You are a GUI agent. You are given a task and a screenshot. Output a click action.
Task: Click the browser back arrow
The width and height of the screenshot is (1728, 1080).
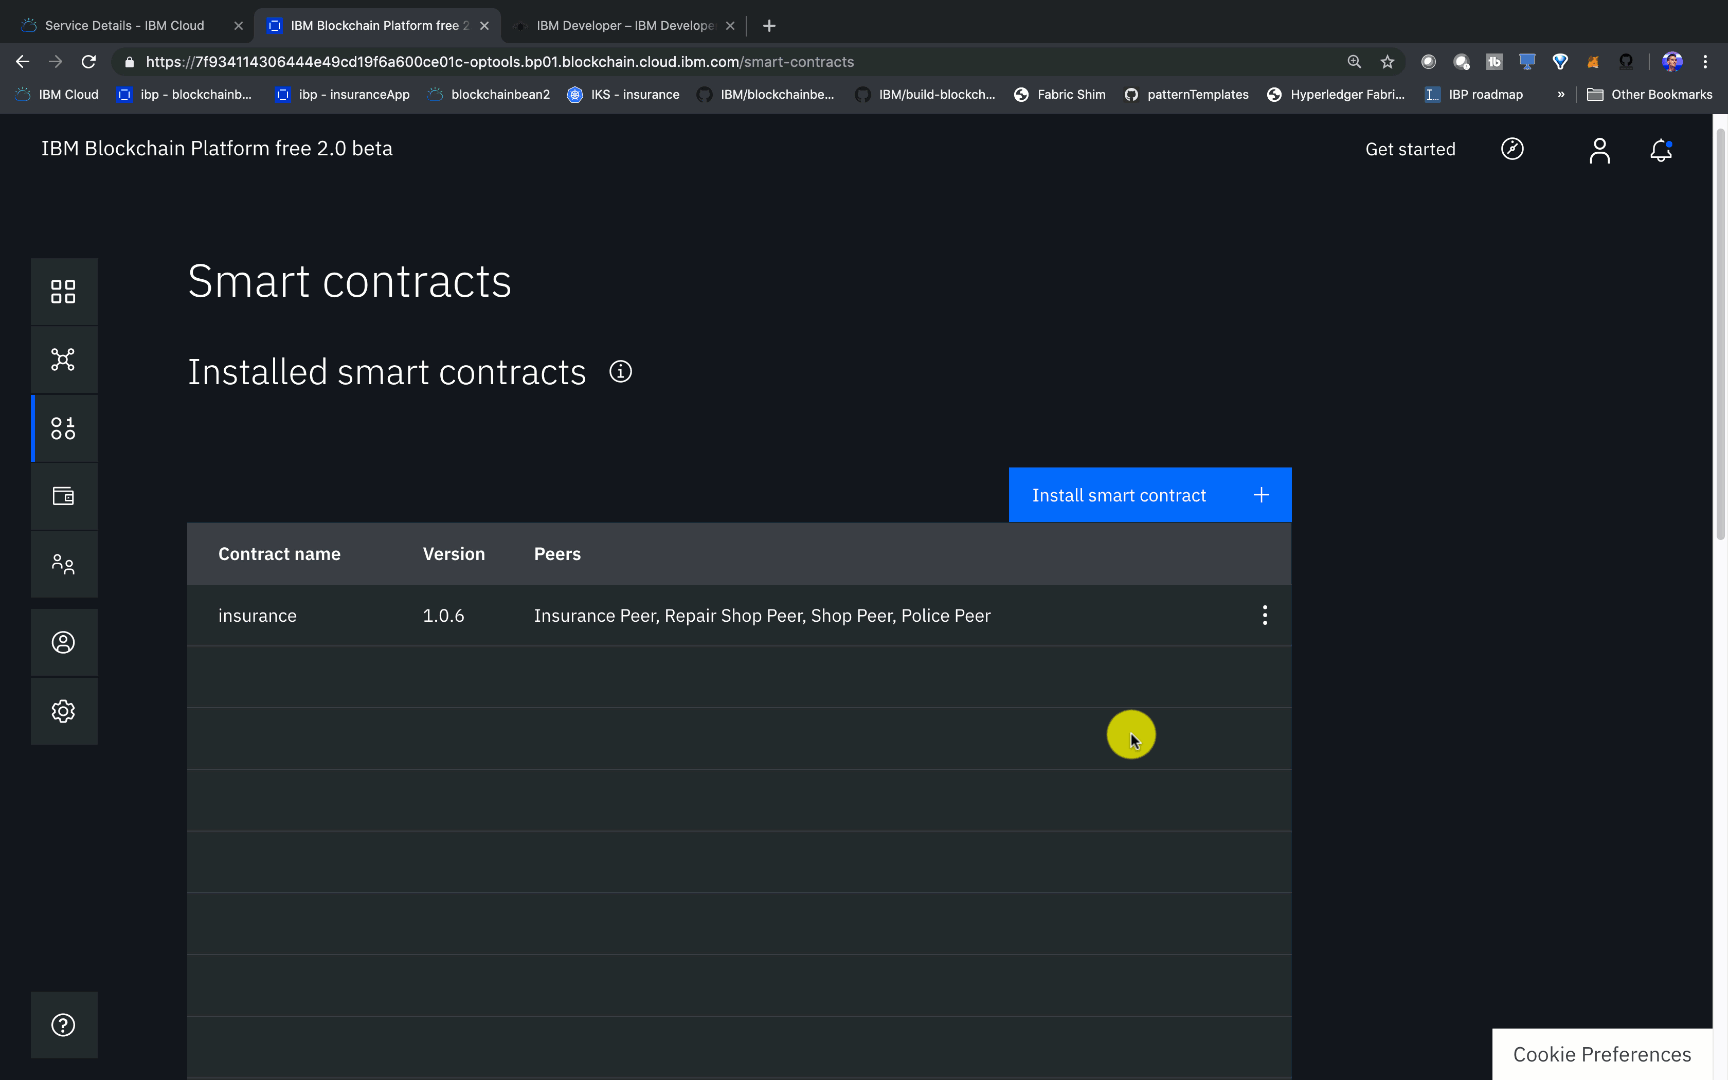22,62
